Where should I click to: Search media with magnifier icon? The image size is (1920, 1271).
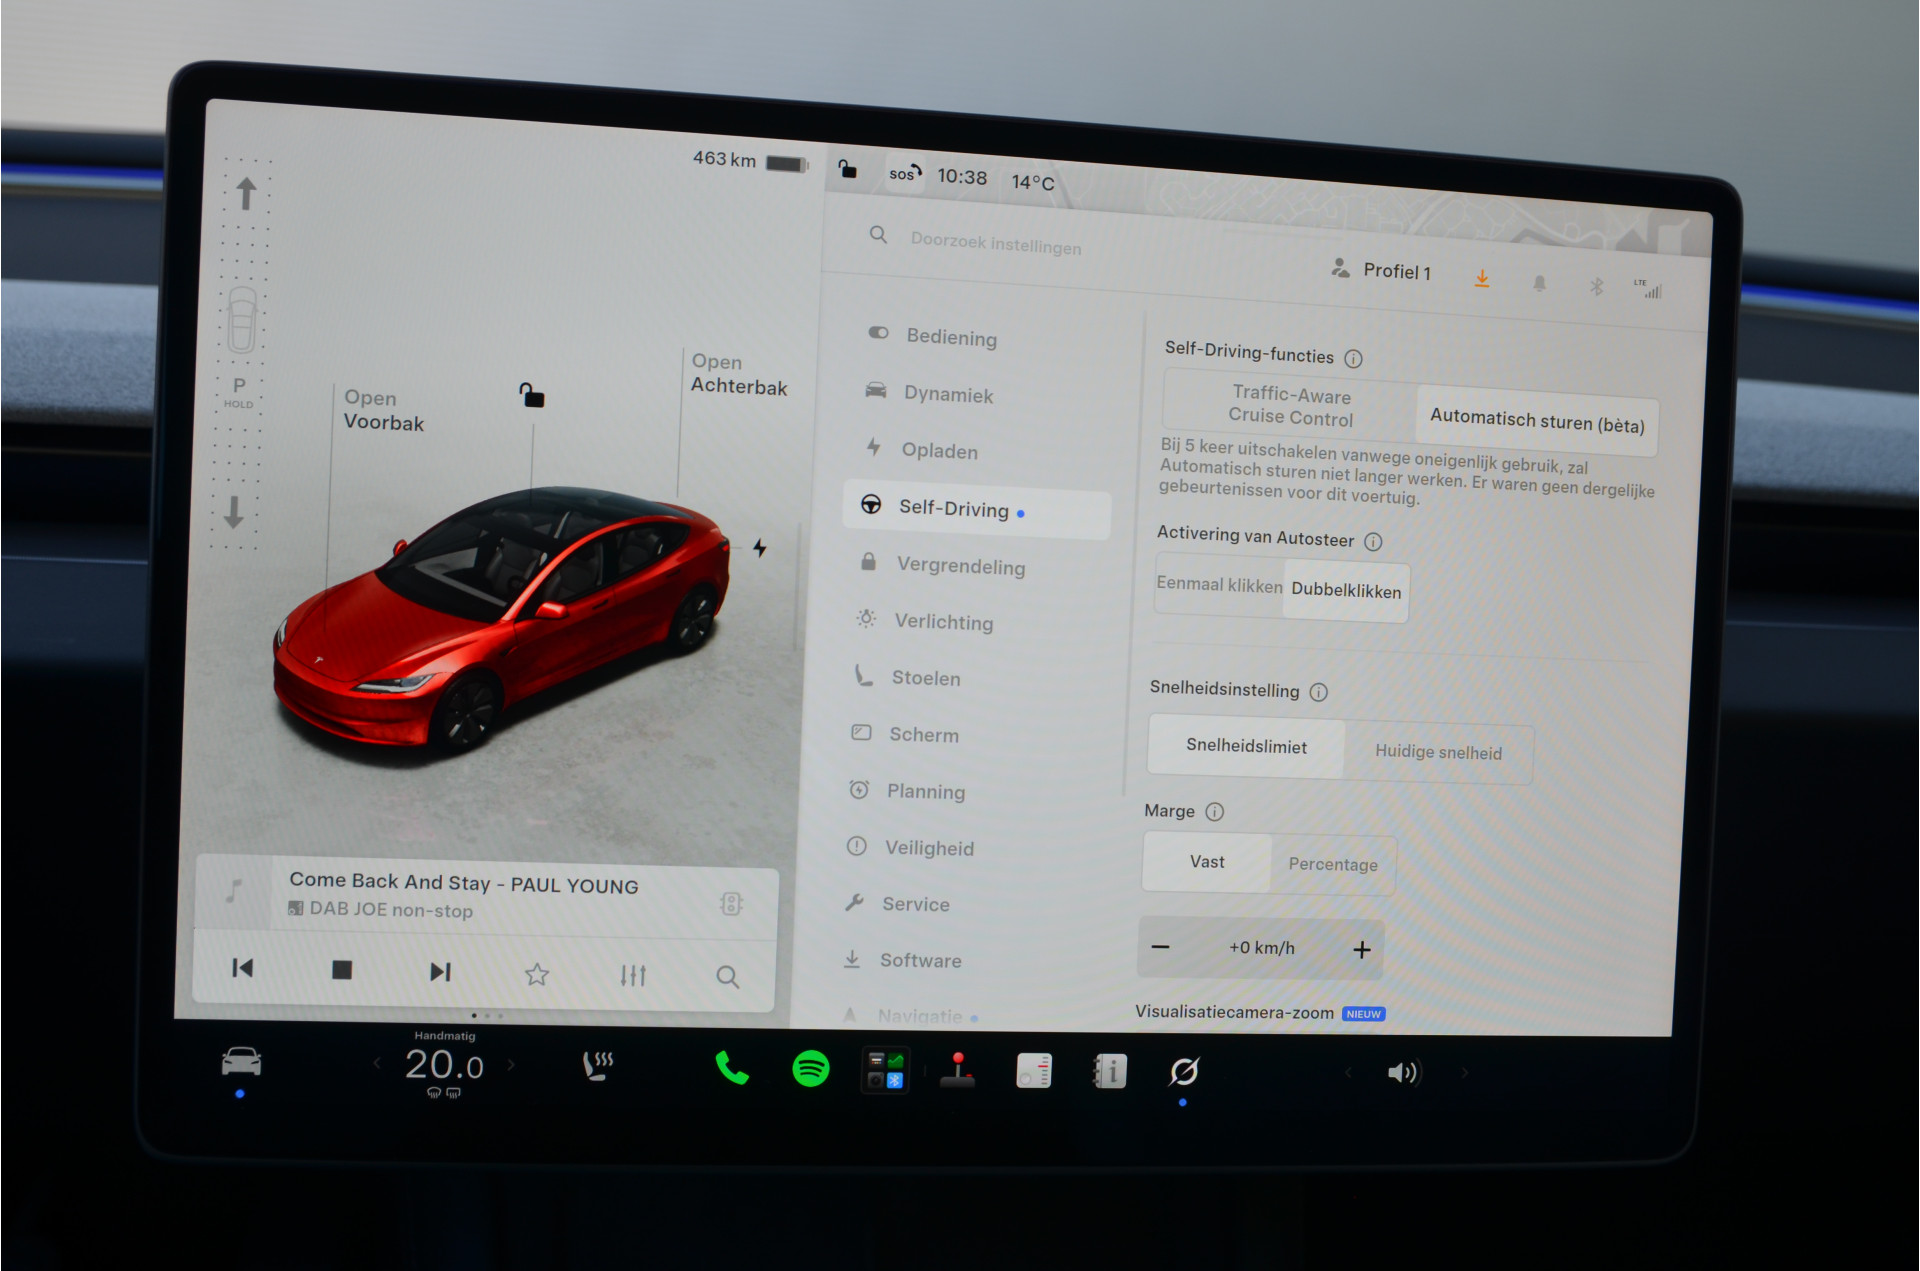(728, 977)
